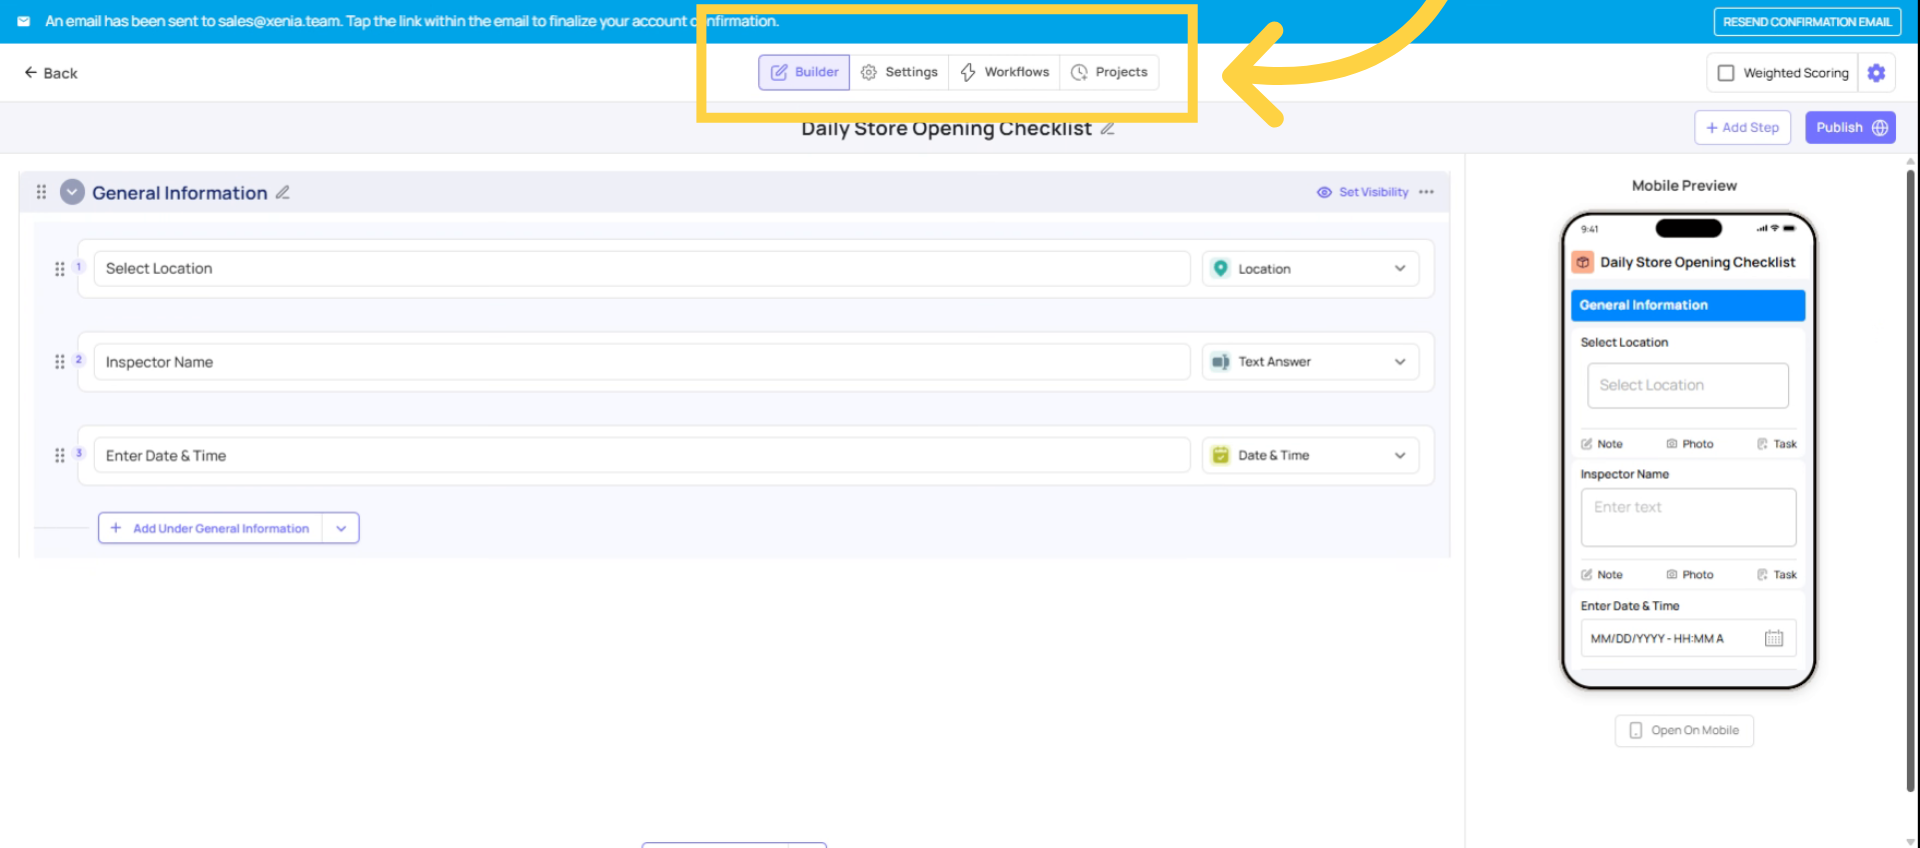The image size is (1920, 848).
Task: Click the Enter Date & Time drag handle
Action: coord(59,455)
